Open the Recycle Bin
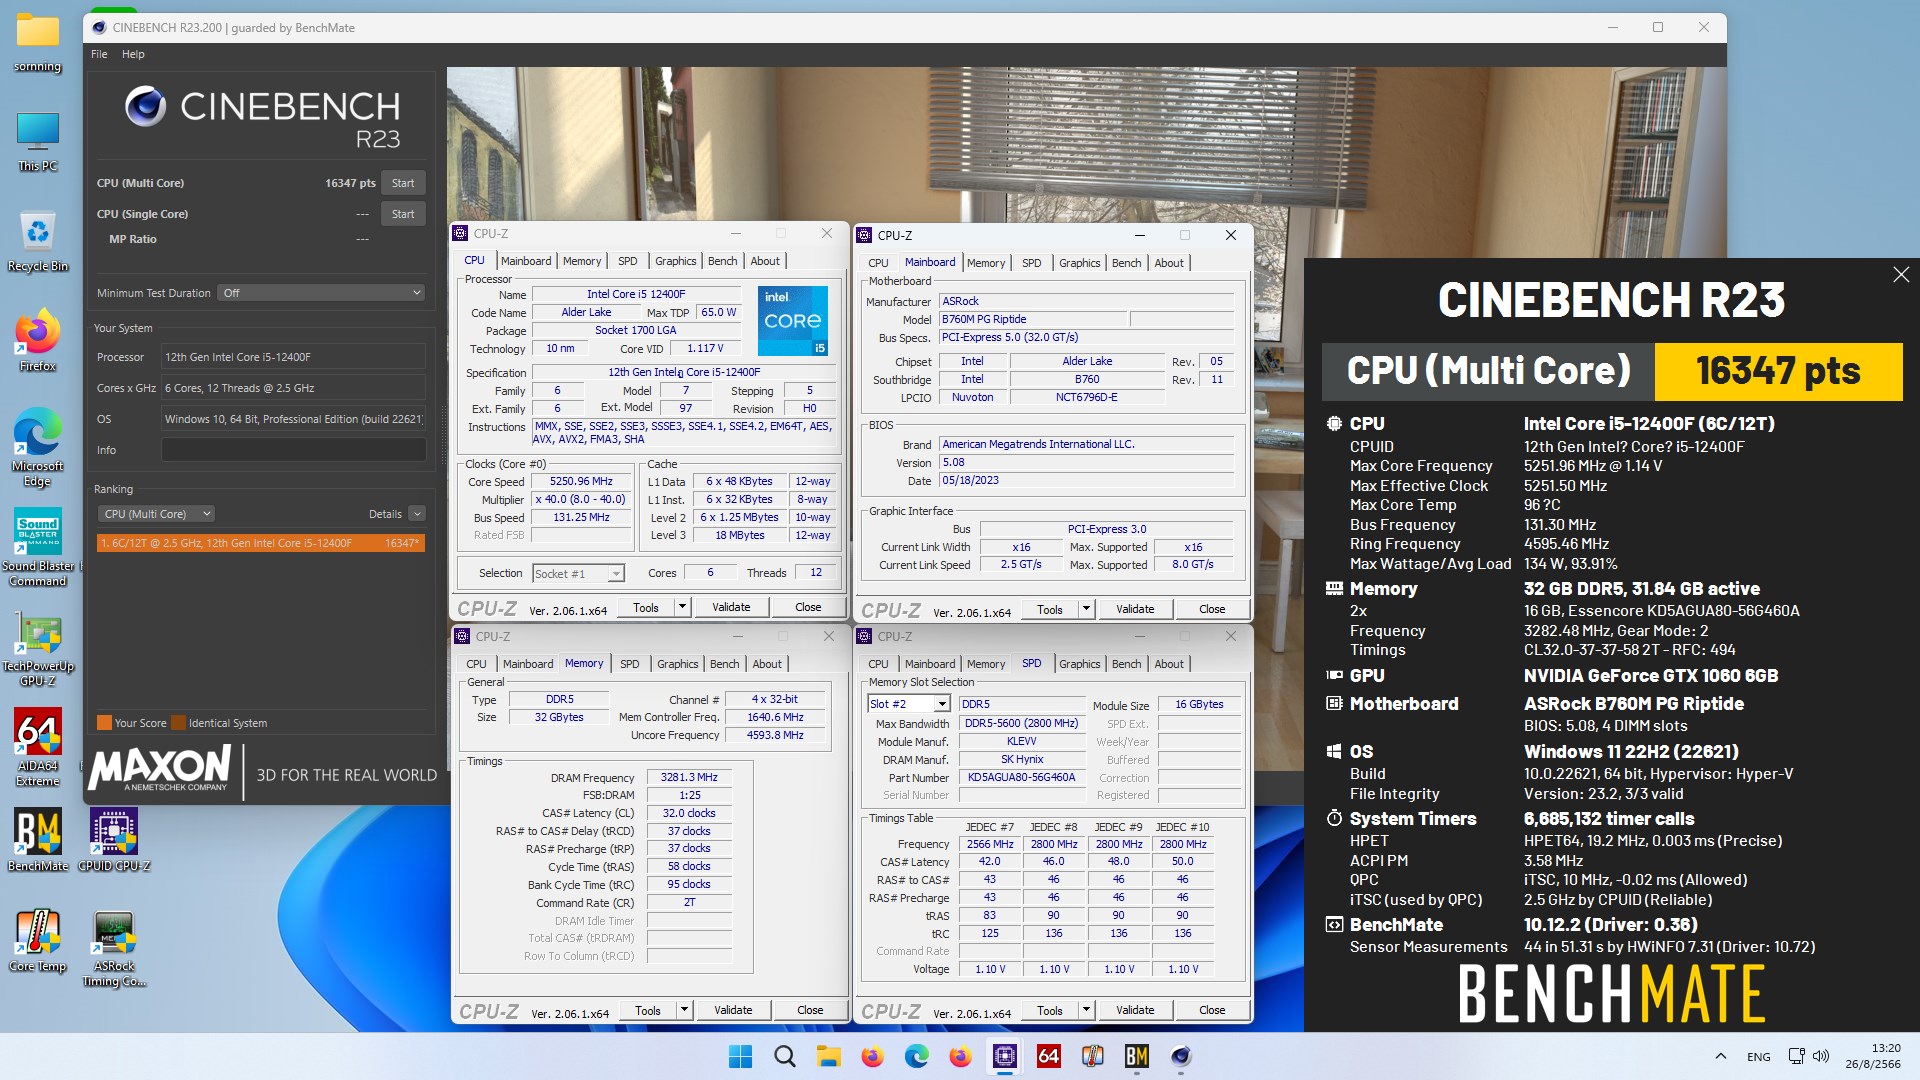Viewport: 1920px width, 1080px height. [38, 242]
